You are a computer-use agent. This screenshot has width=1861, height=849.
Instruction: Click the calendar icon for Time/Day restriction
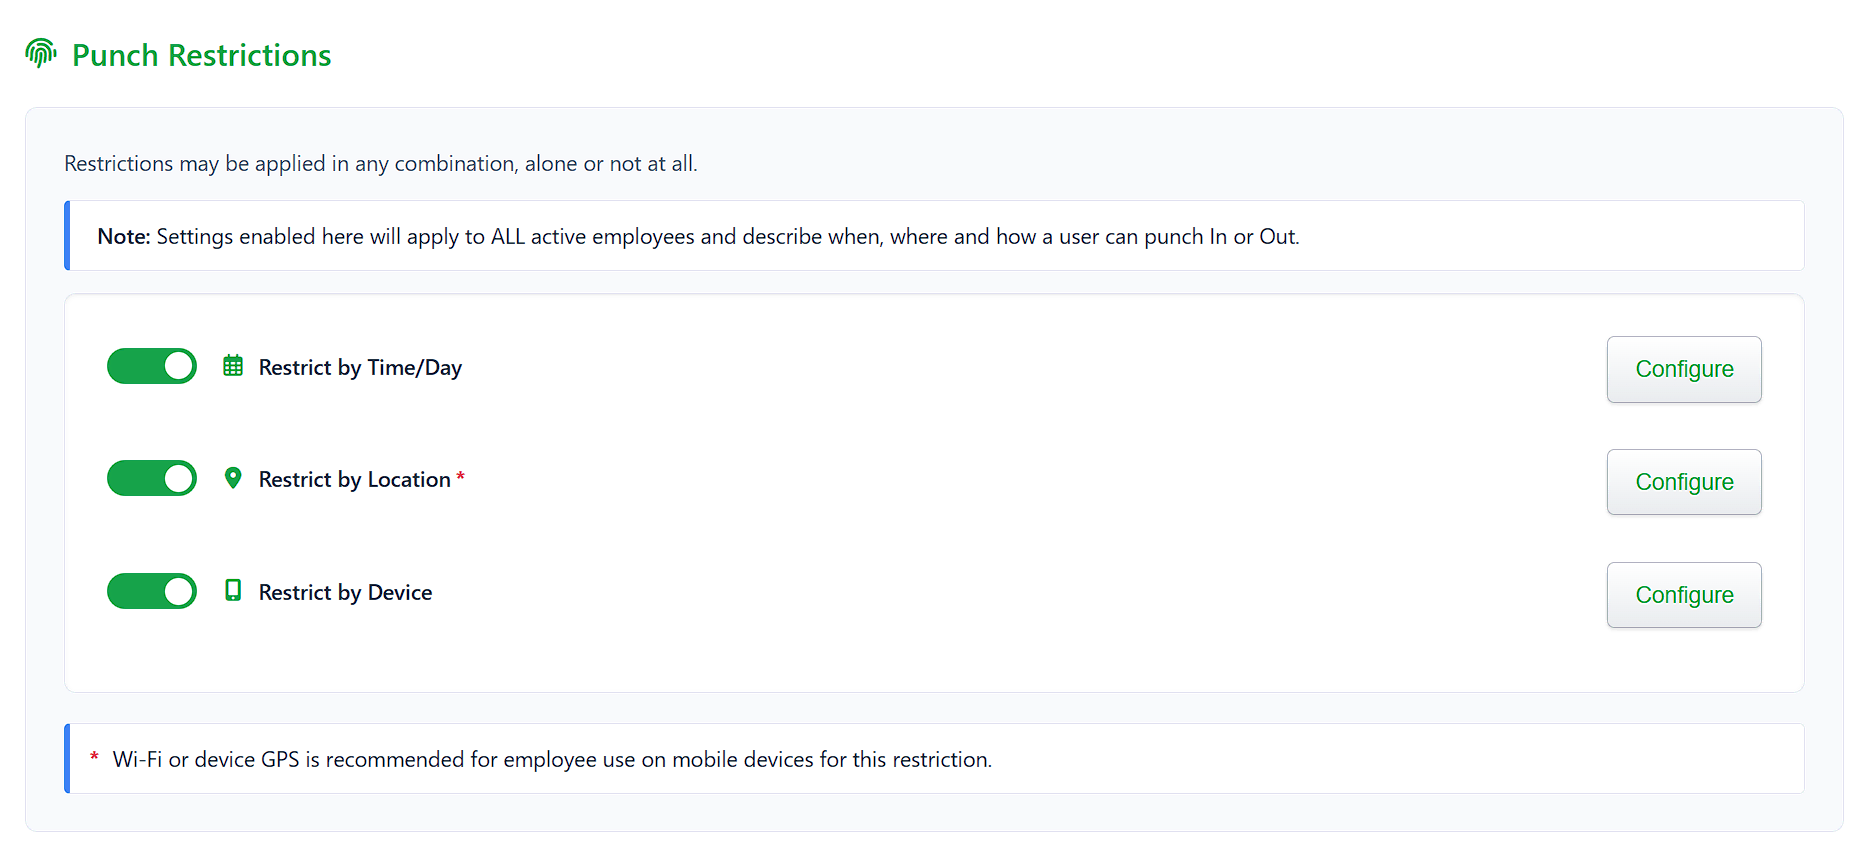click(x=233, y=366)
